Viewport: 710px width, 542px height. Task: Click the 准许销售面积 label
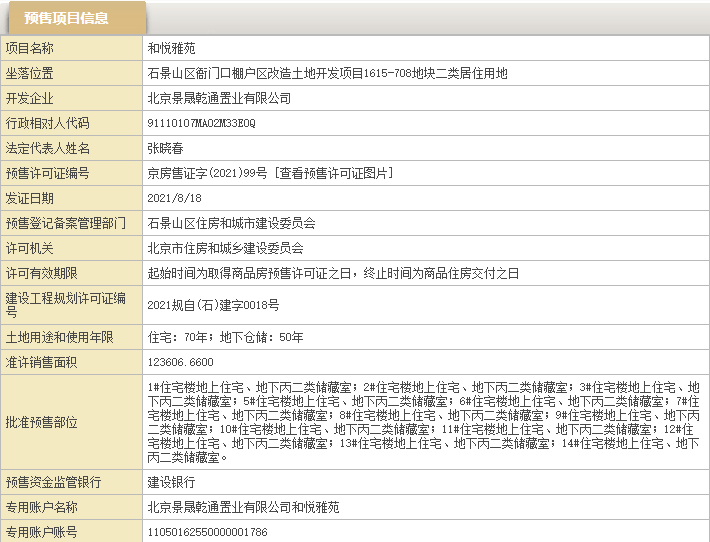(x=42, y=362)
